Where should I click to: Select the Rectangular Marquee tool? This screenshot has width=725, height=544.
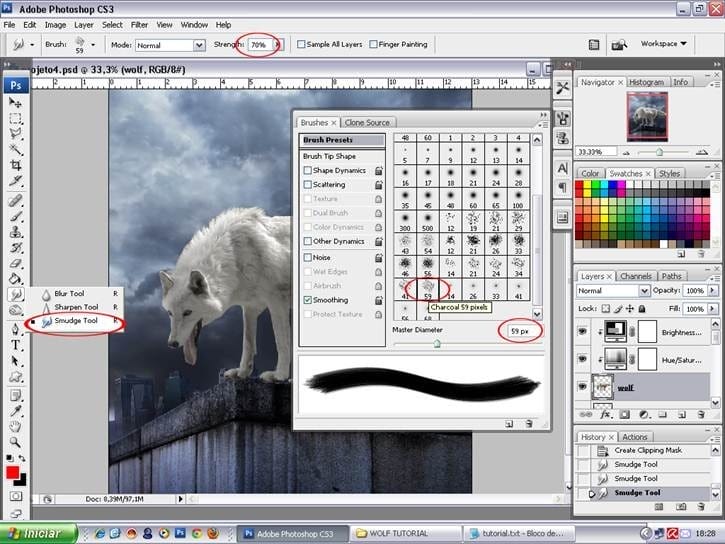pos(15,118)
